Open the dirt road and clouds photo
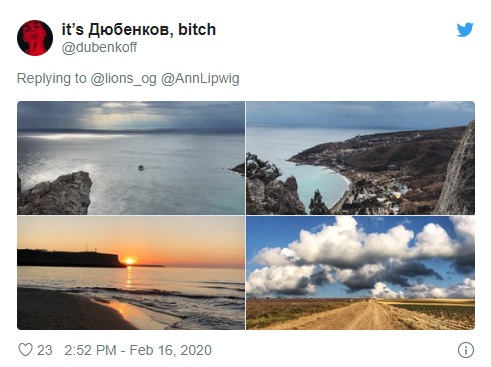Screen dimensions: 491x367 point(360,273)
